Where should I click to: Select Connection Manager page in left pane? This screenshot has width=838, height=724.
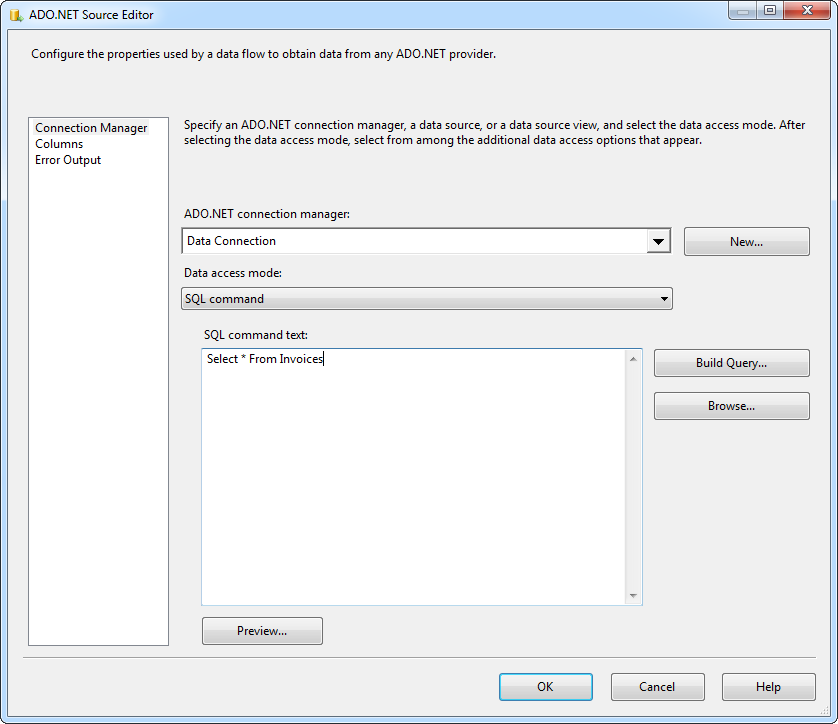[91, 128]
